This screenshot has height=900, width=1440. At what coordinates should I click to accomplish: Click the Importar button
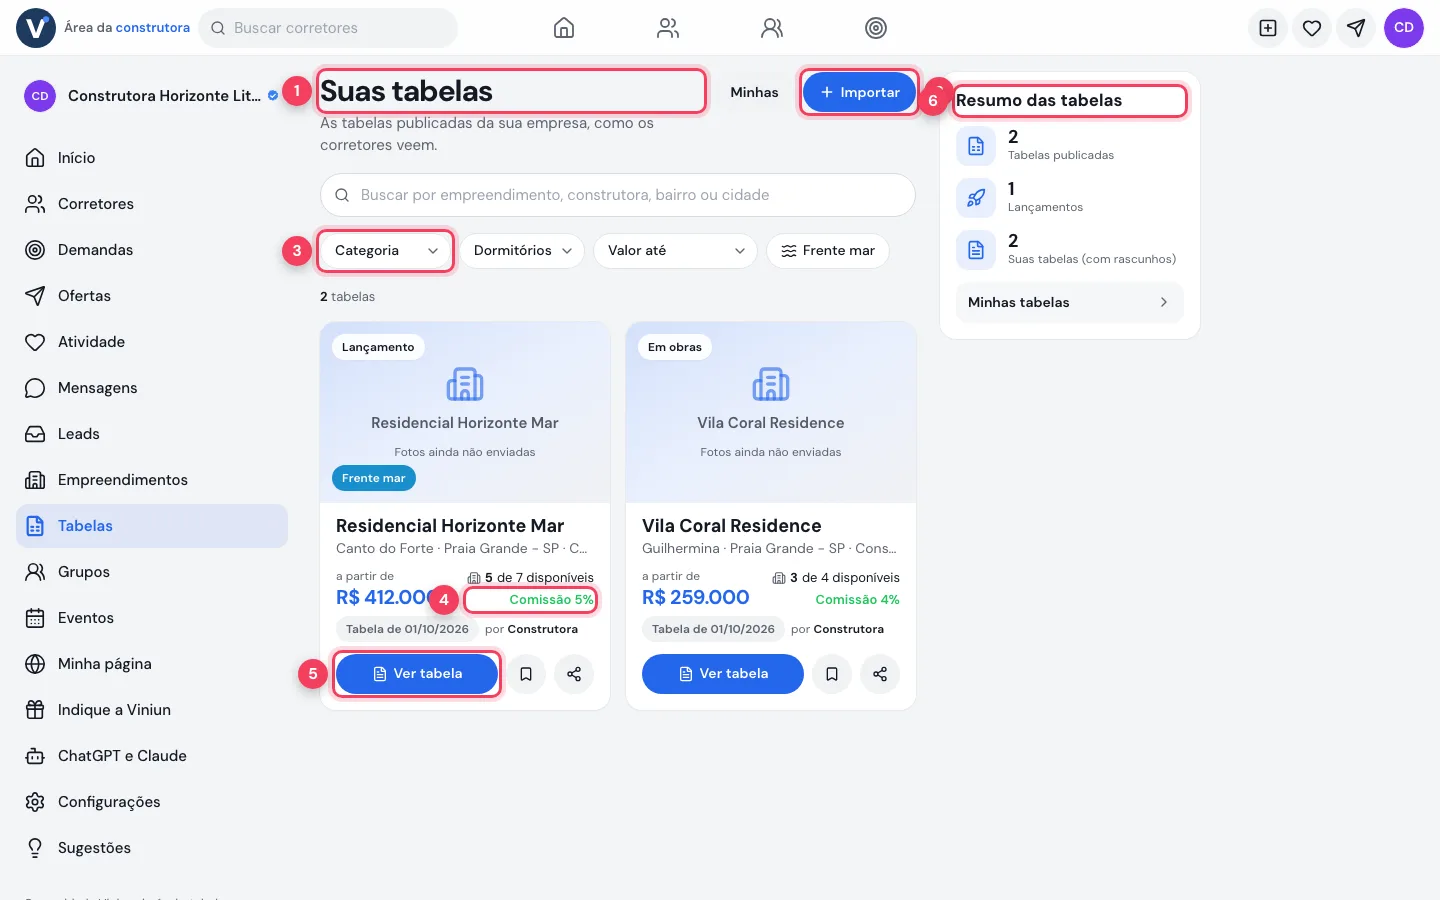coord(860,92)
